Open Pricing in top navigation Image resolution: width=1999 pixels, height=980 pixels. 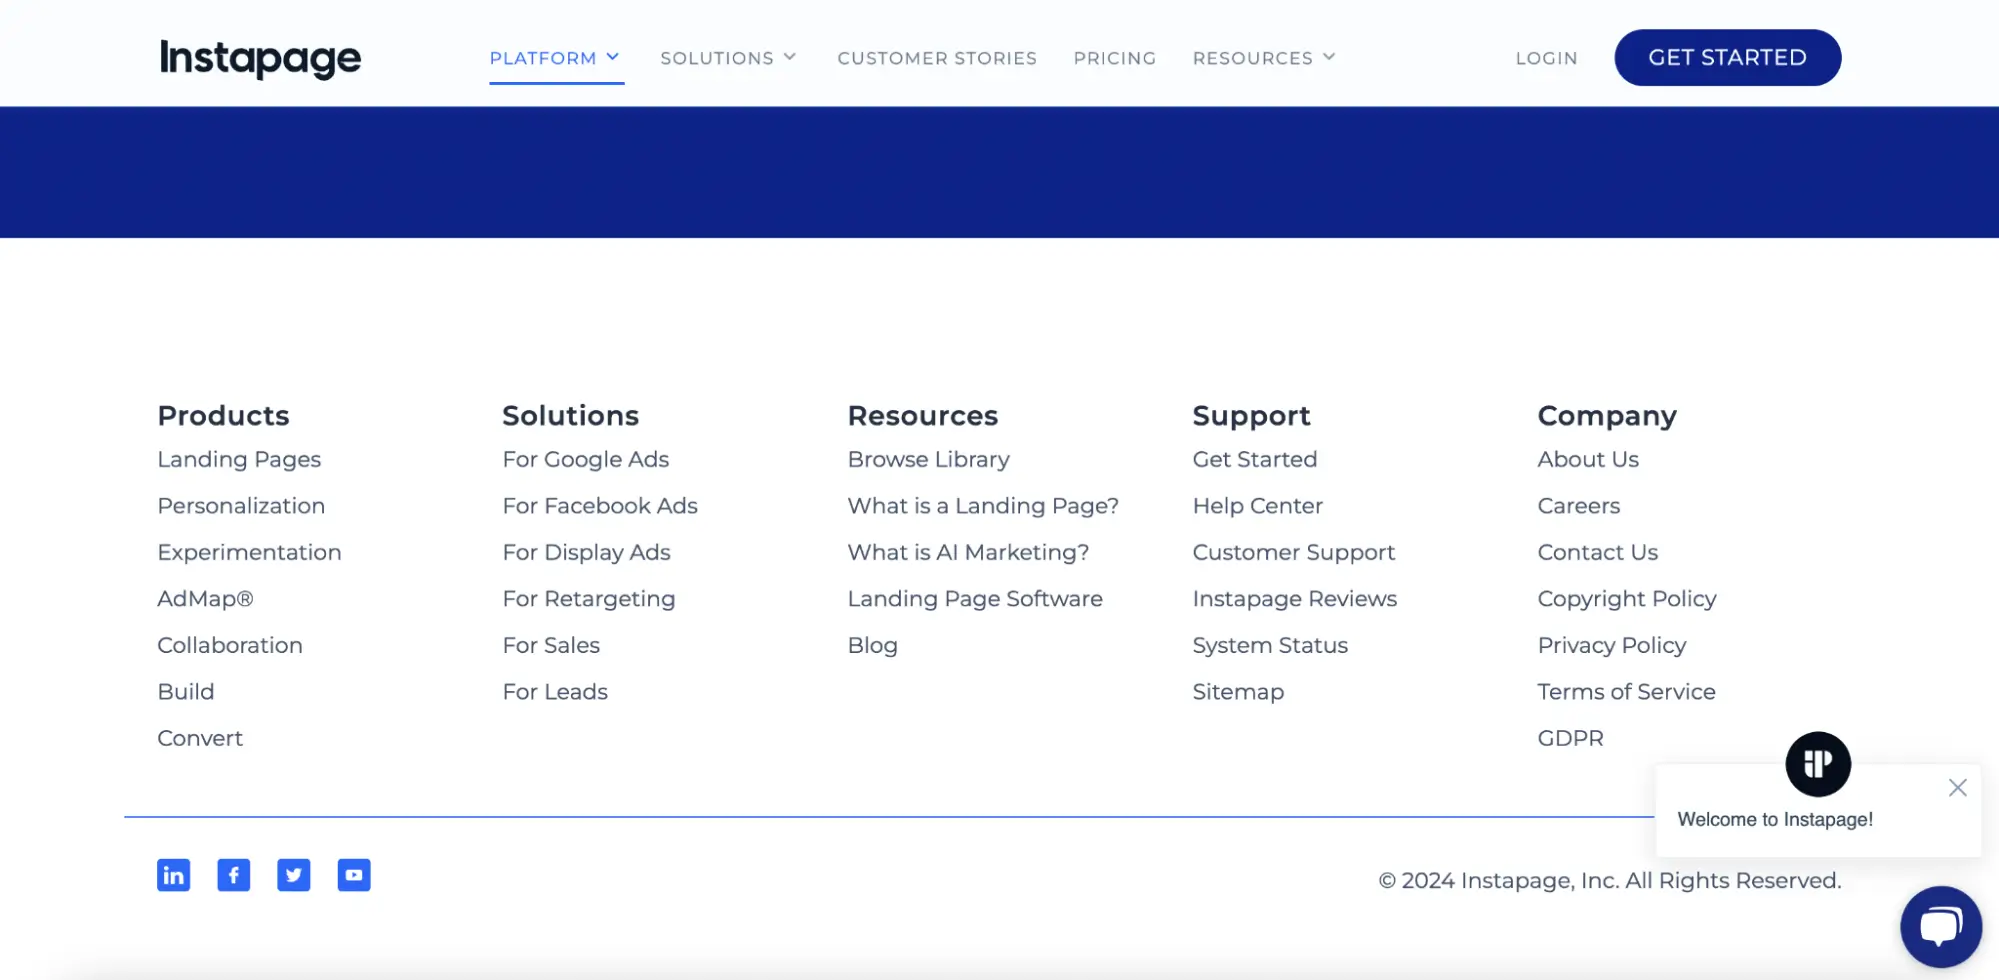tap(1114, 58)
